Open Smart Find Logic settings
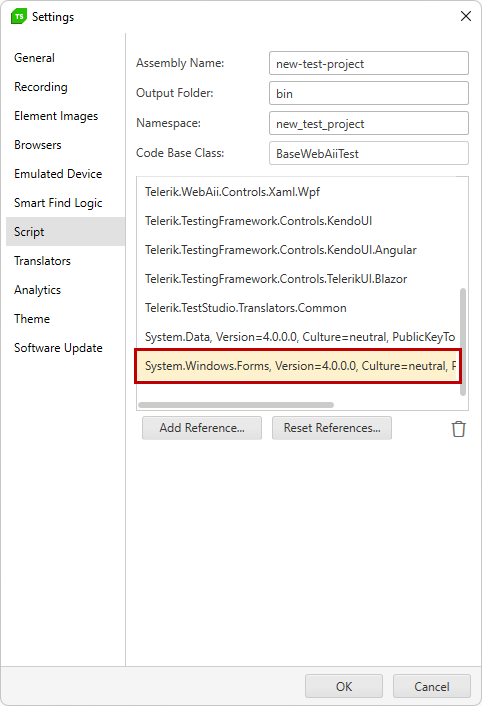Screen dimensions: 482x706 click(65, 203)
